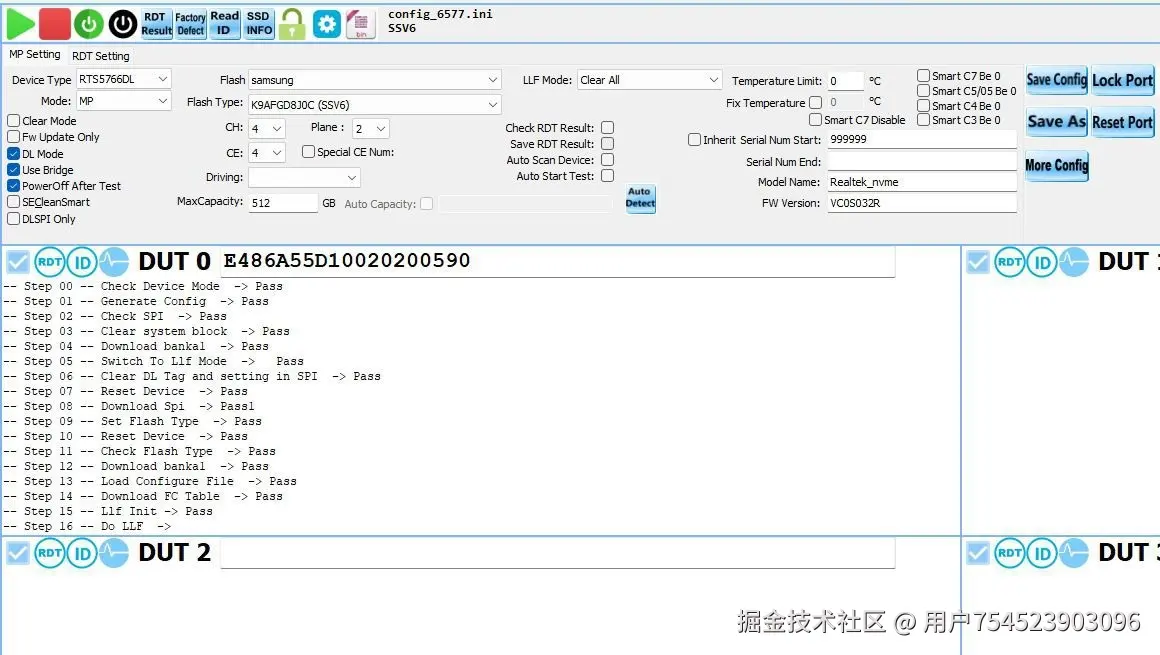The width and height of the screenshot is (1160, 655).
Task: Enable the SECleanSmart checkbox
Action: pyautogui.click(x=13, y=202)
